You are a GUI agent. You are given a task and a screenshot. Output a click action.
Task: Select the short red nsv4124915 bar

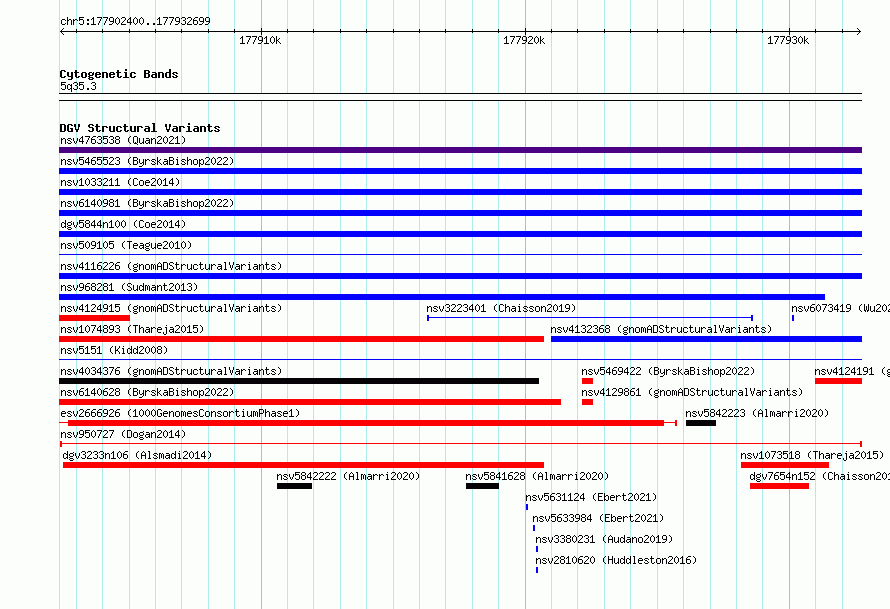94,318
